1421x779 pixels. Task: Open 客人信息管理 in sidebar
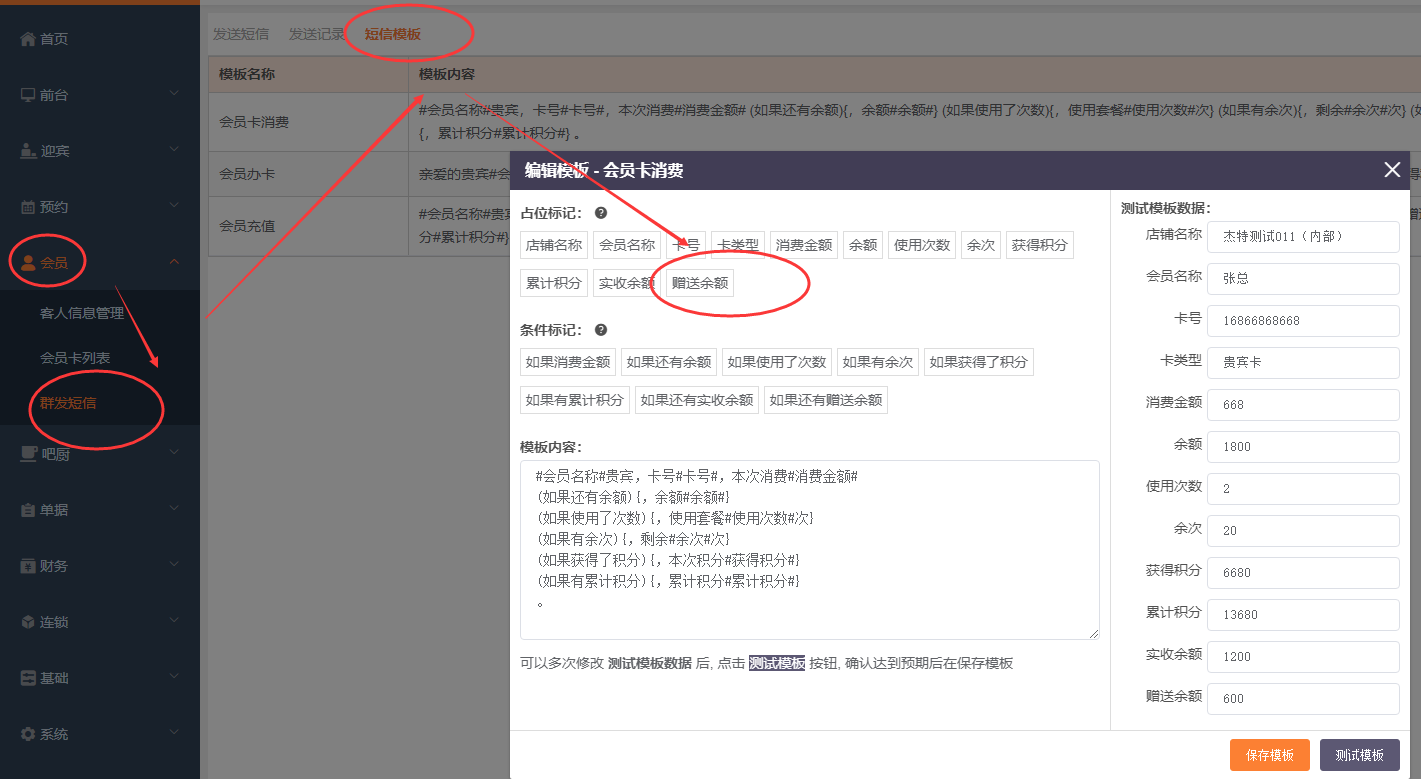click(x=82, y=313)
